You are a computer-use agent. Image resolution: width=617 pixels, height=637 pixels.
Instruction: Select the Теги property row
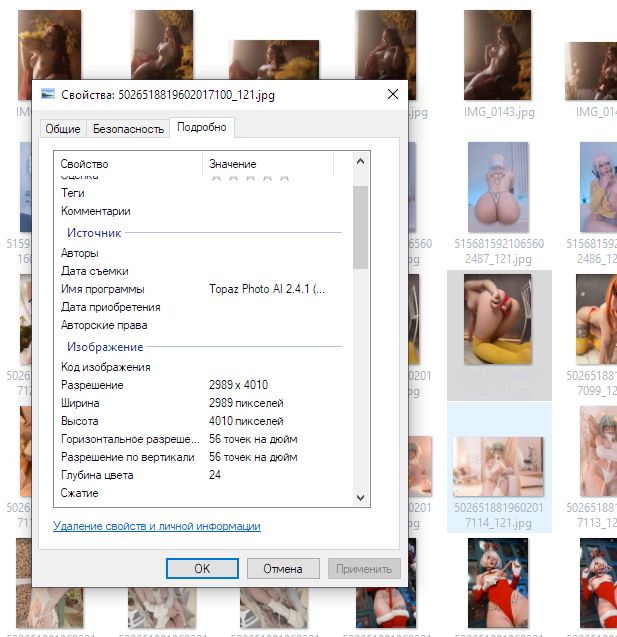point(201,193)
